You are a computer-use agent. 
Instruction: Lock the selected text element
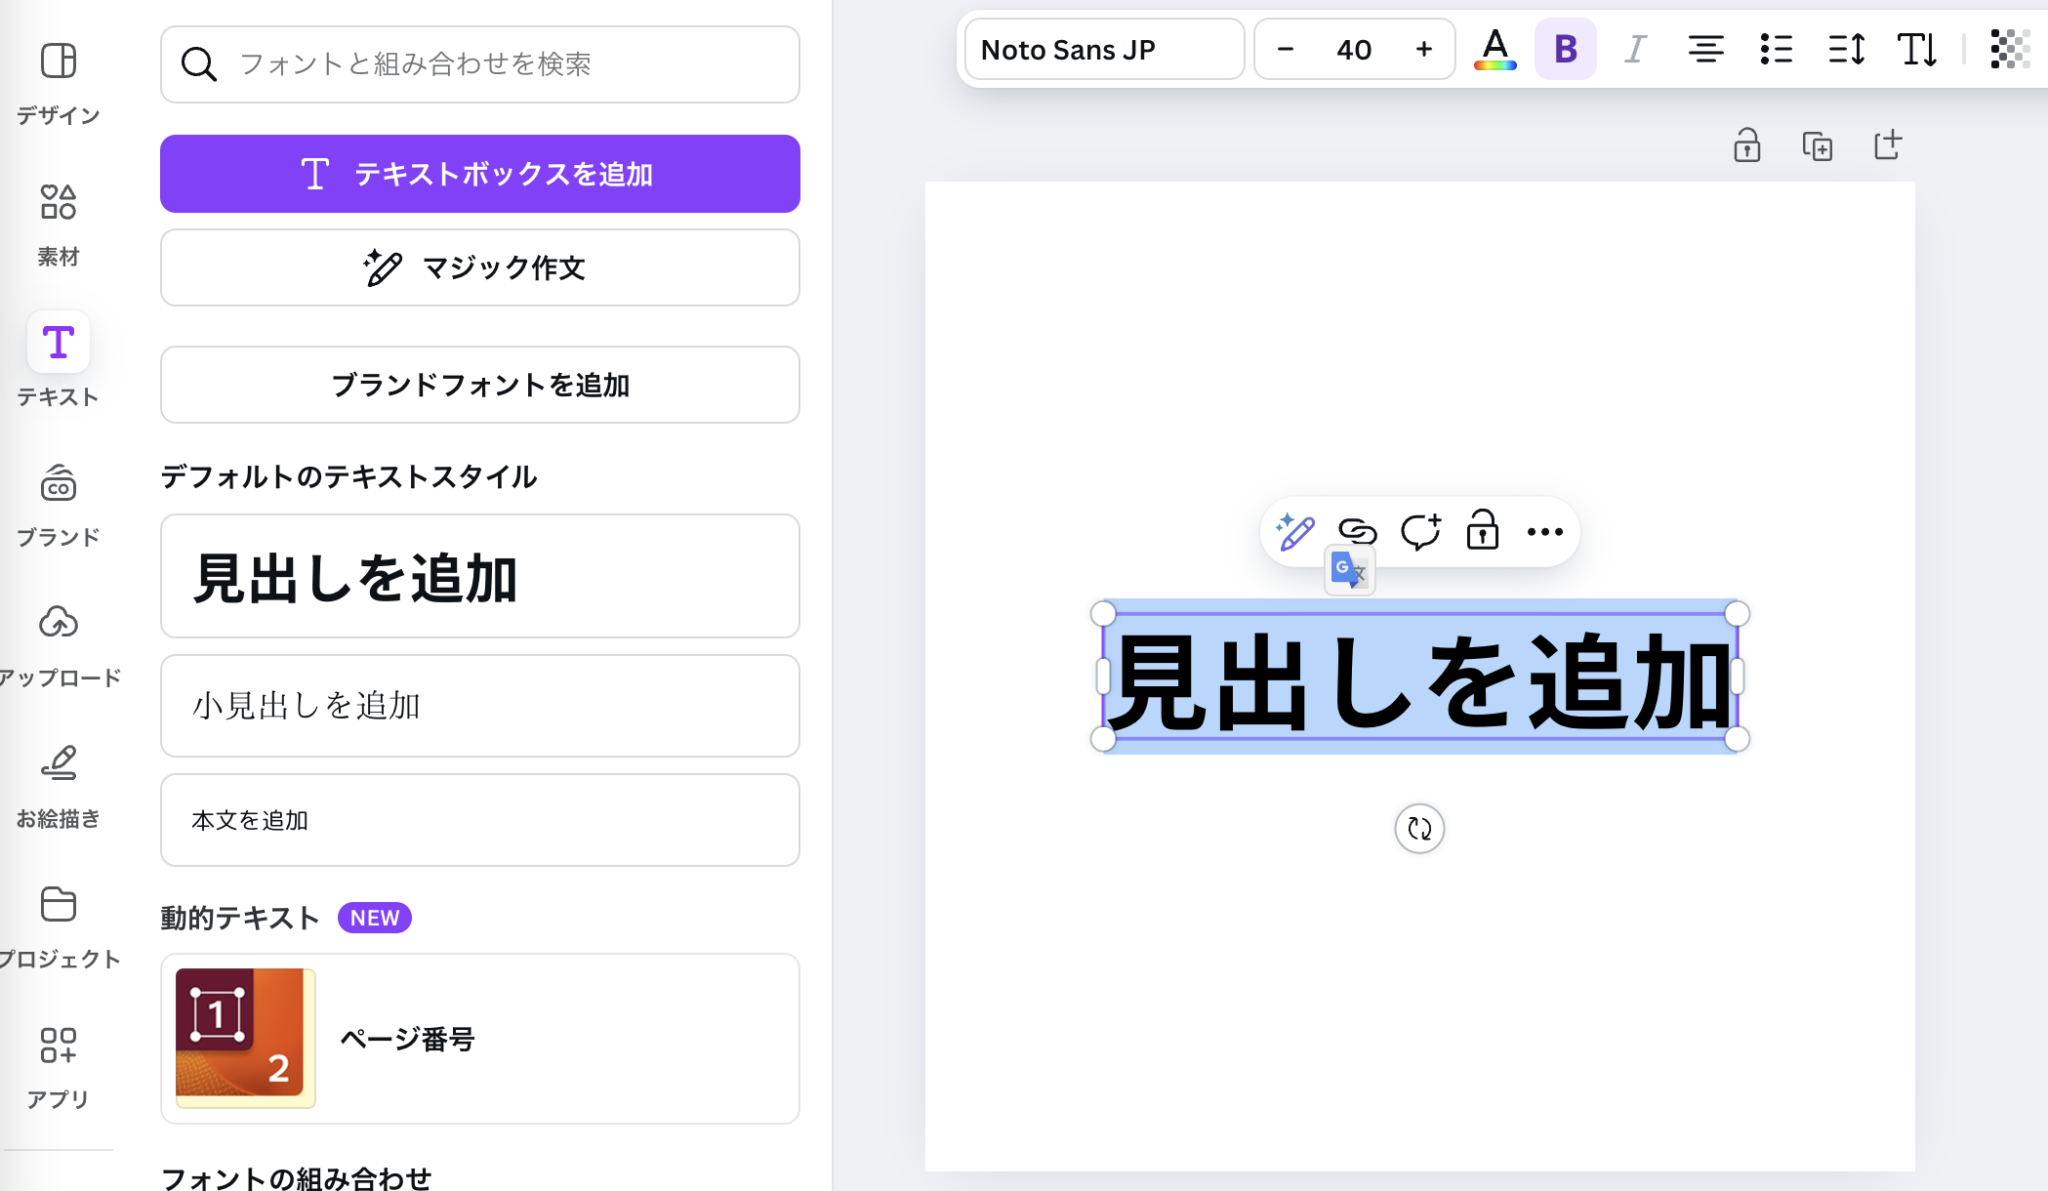1483,532
